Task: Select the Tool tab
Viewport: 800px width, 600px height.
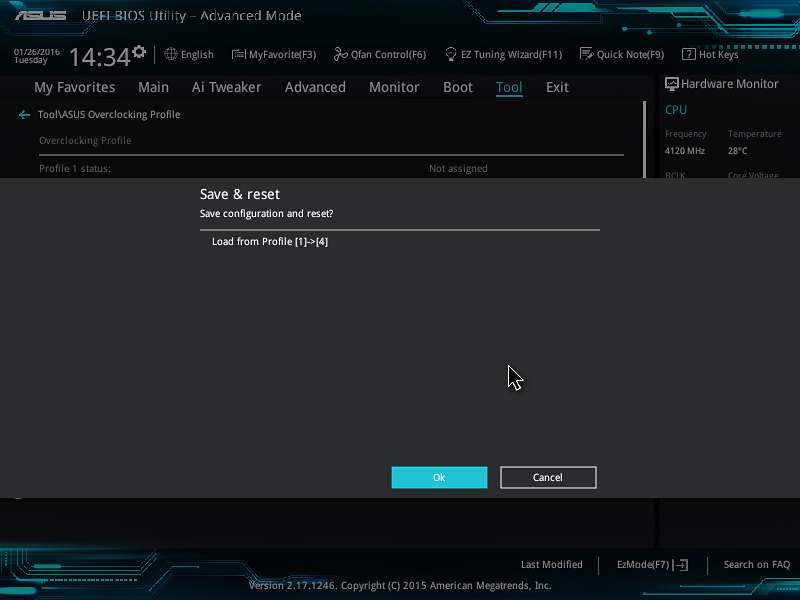Action: tap(509, 87)
